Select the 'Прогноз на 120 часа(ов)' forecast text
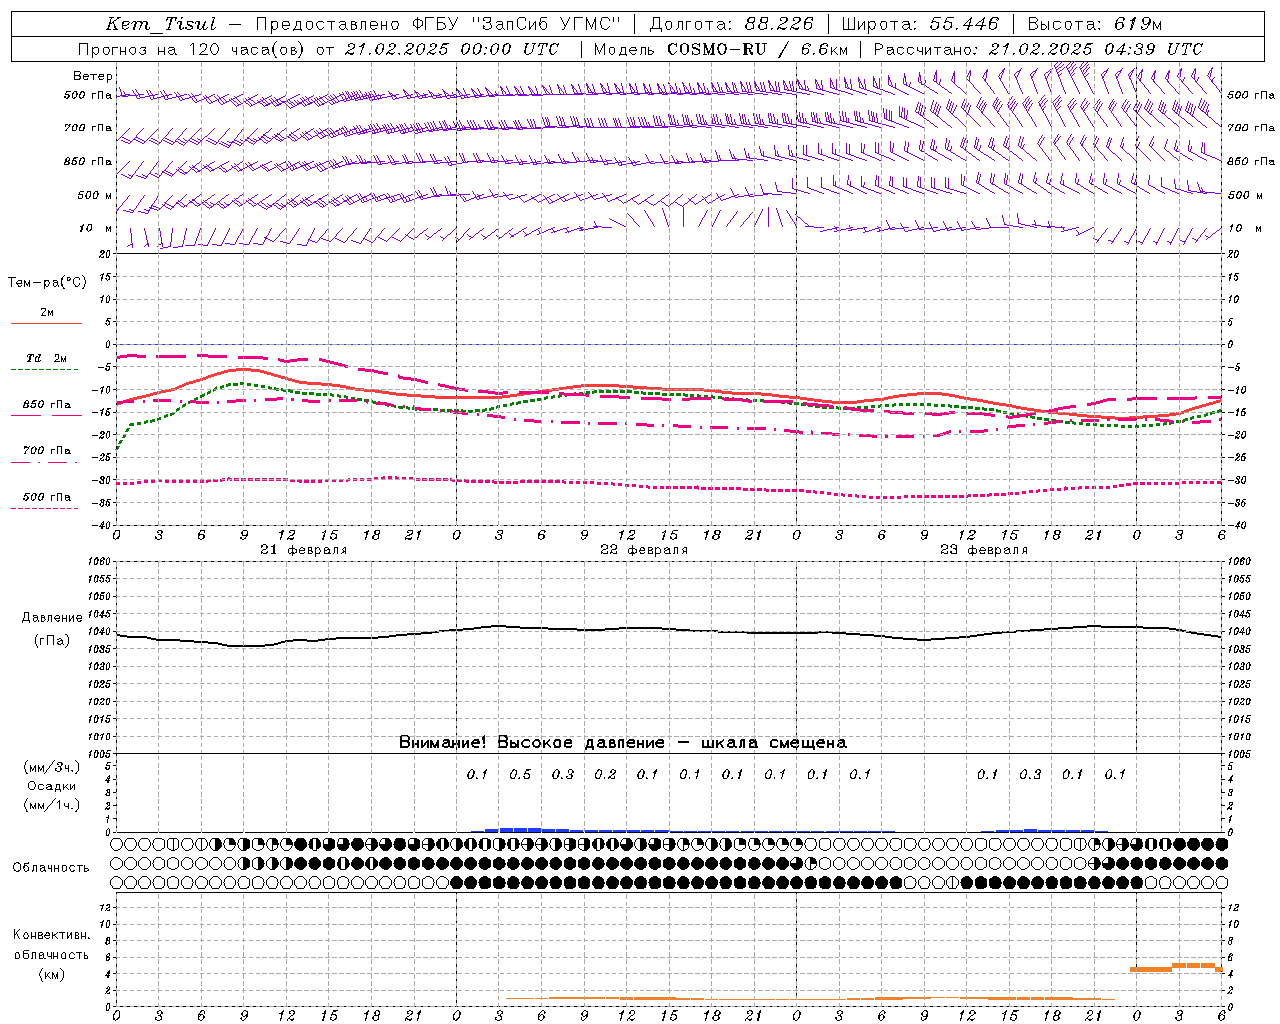The width and height of the screenshot is (1280, 1024). click(192, 49)
